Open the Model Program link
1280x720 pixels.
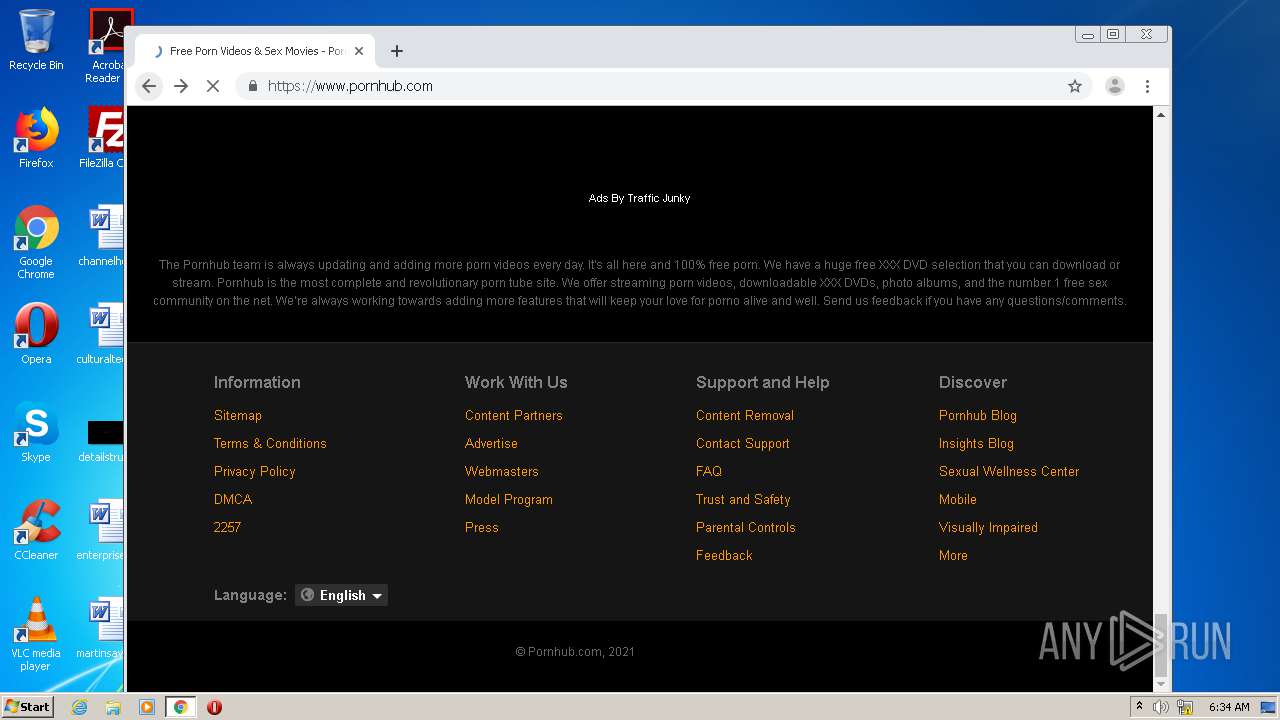coord(509,499)
